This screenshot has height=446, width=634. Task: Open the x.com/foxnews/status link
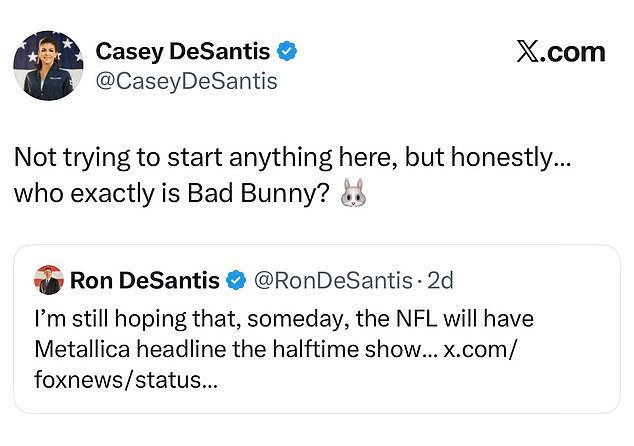click(x=300, y=367)
